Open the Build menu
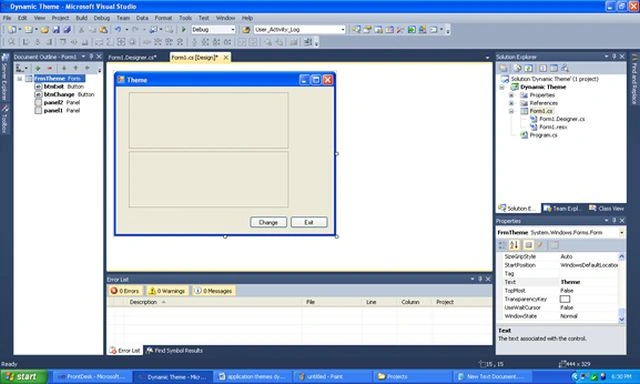Image resolution: width=640 pixels, height=384 pixels. [x=81, y=18]
